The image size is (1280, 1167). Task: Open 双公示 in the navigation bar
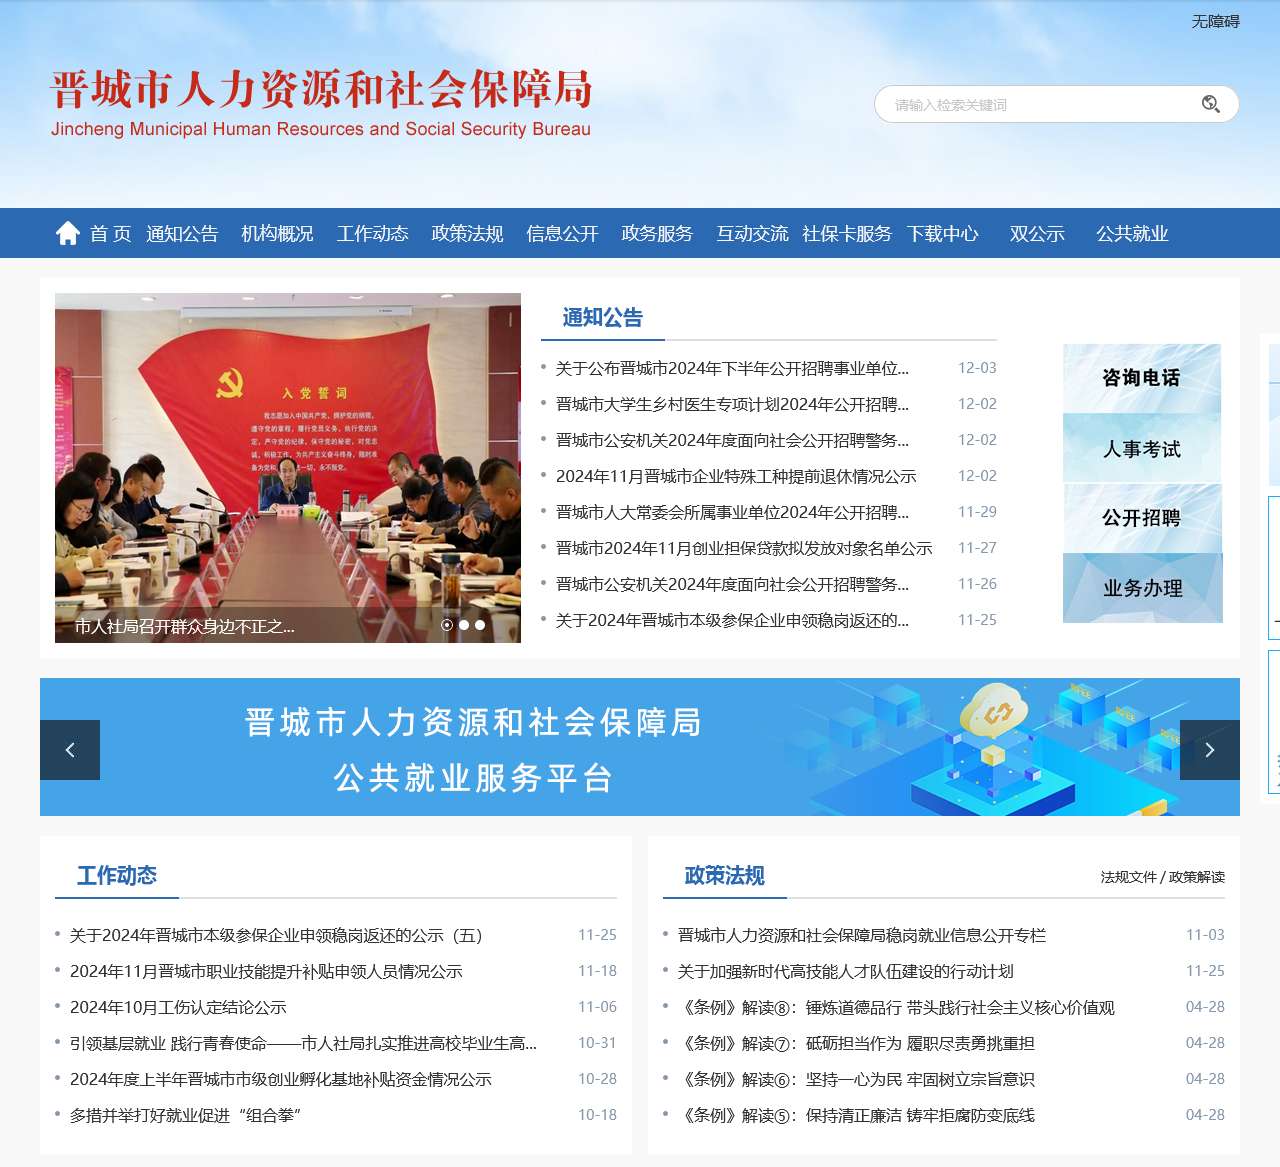1037,233
